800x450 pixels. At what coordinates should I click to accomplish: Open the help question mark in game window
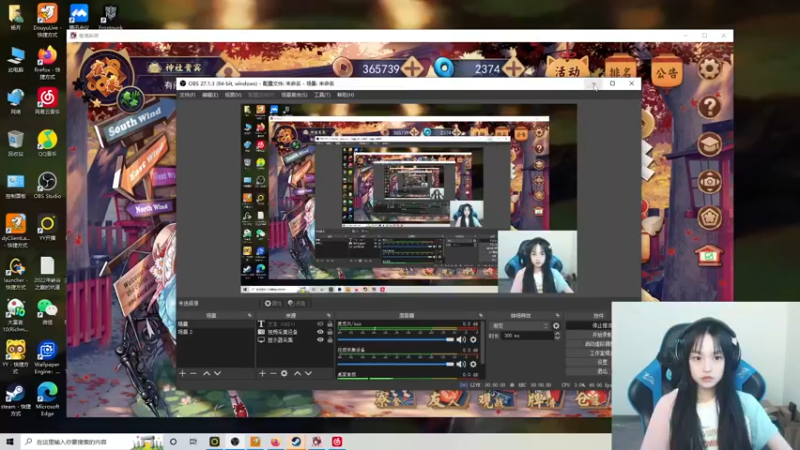(709, 107)
